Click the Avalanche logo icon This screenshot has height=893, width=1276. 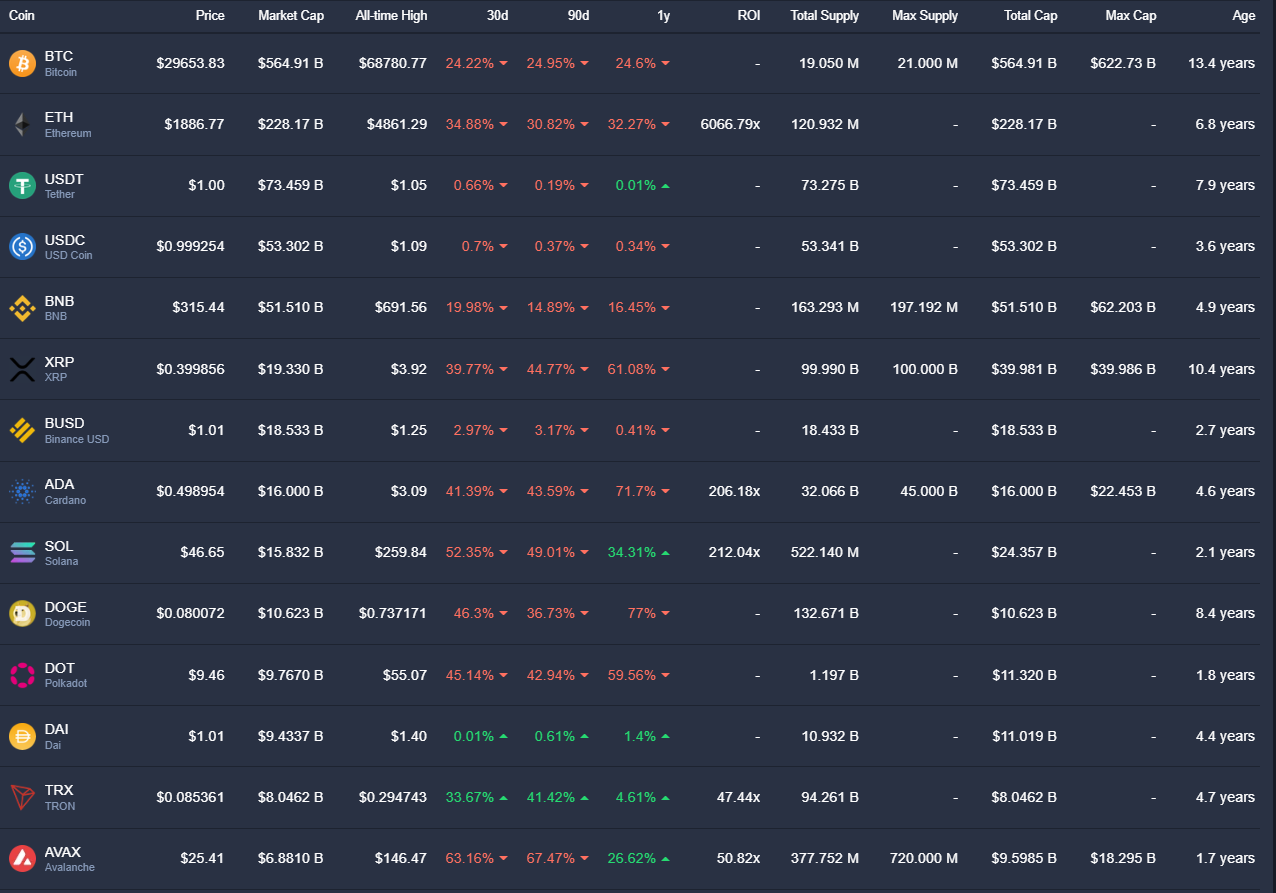coord(22,858)
